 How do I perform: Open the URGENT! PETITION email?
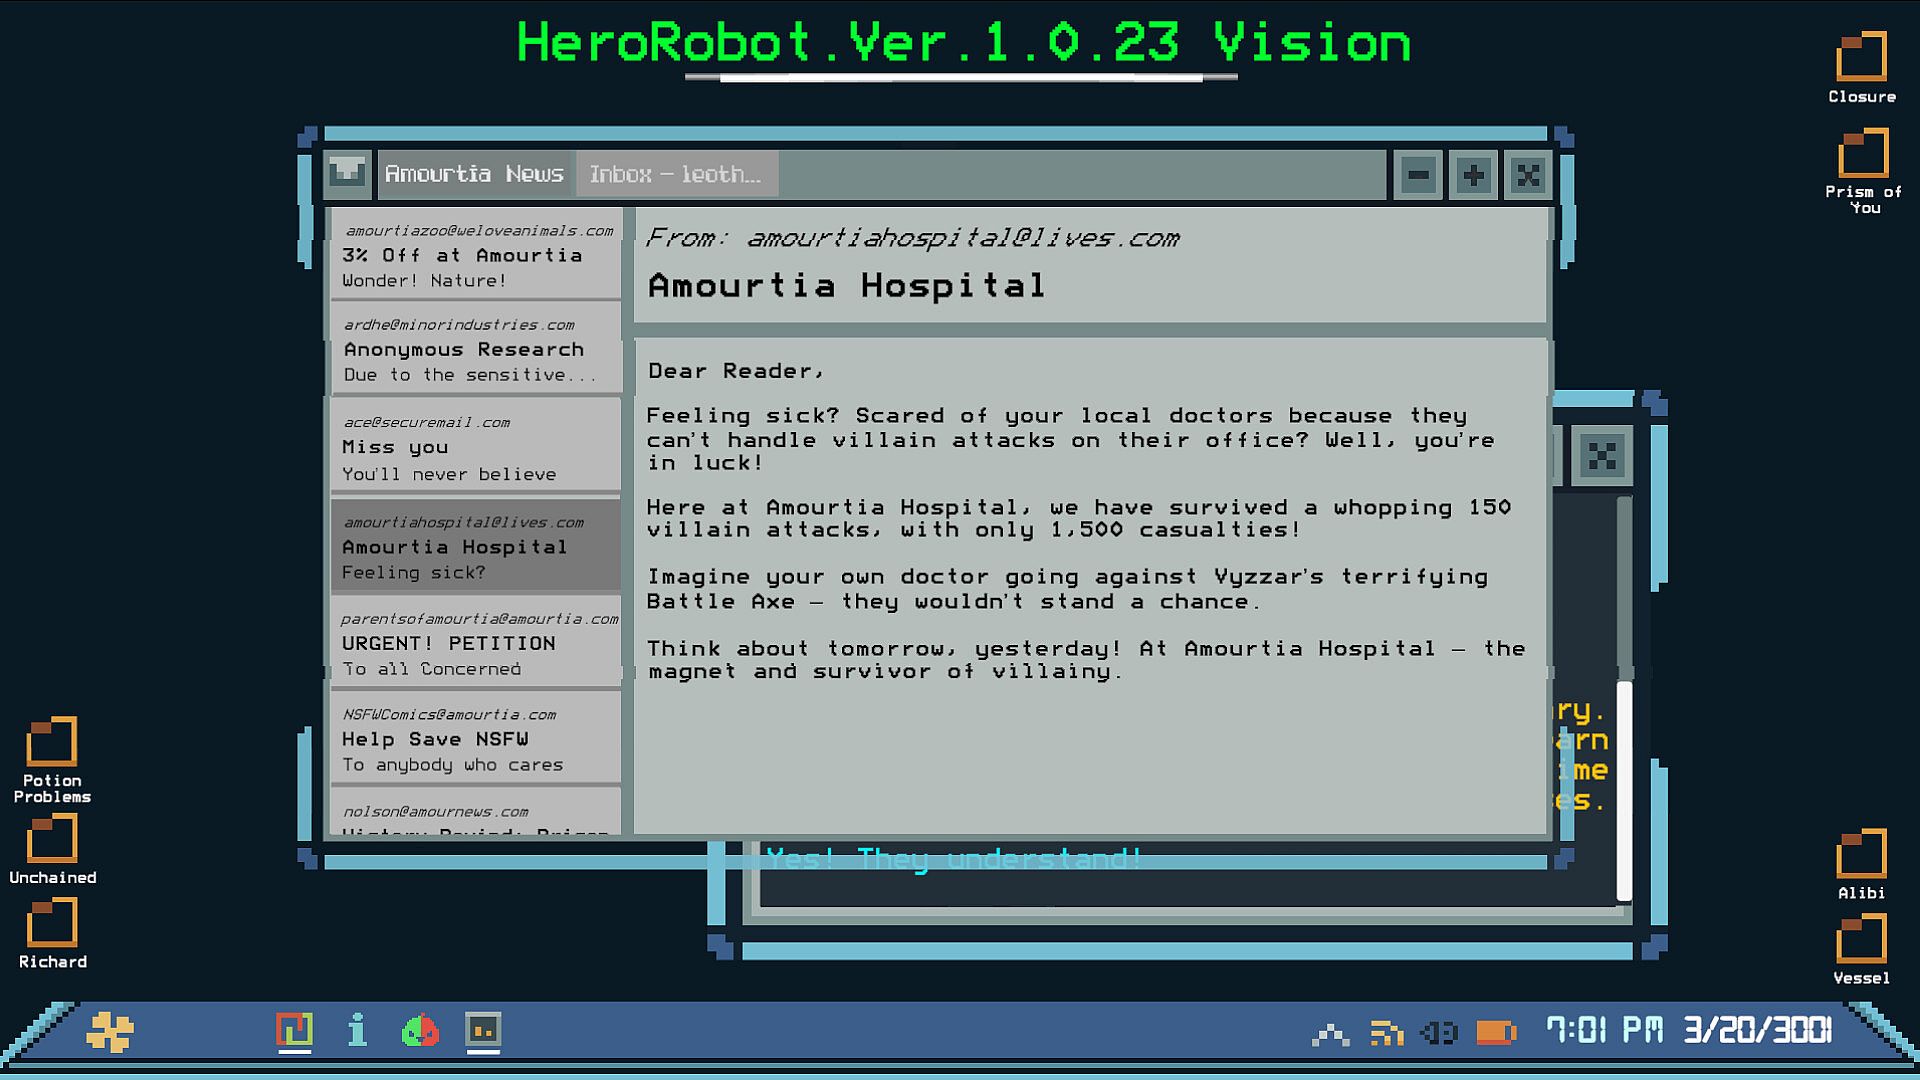[476, 643]
